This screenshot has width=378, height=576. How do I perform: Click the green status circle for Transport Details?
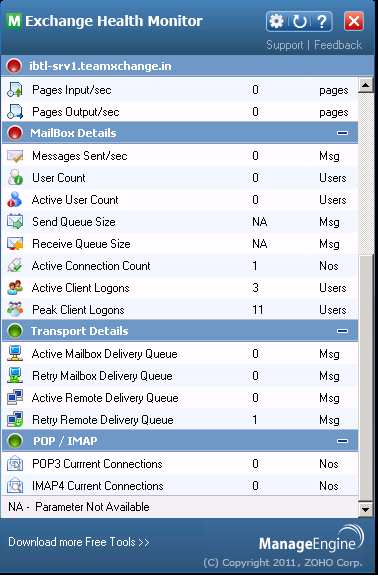click(15, 331)
